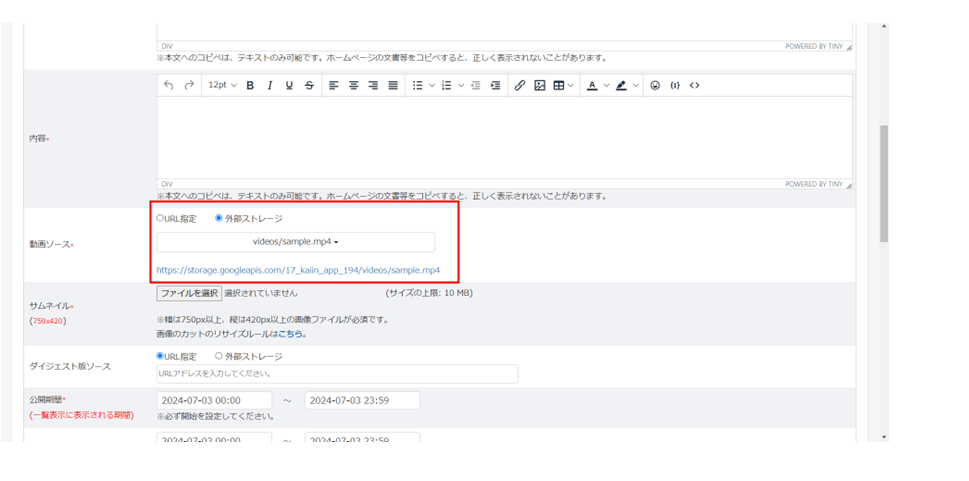
Task: Decrease the indent
Action: (x=475, y=86)
